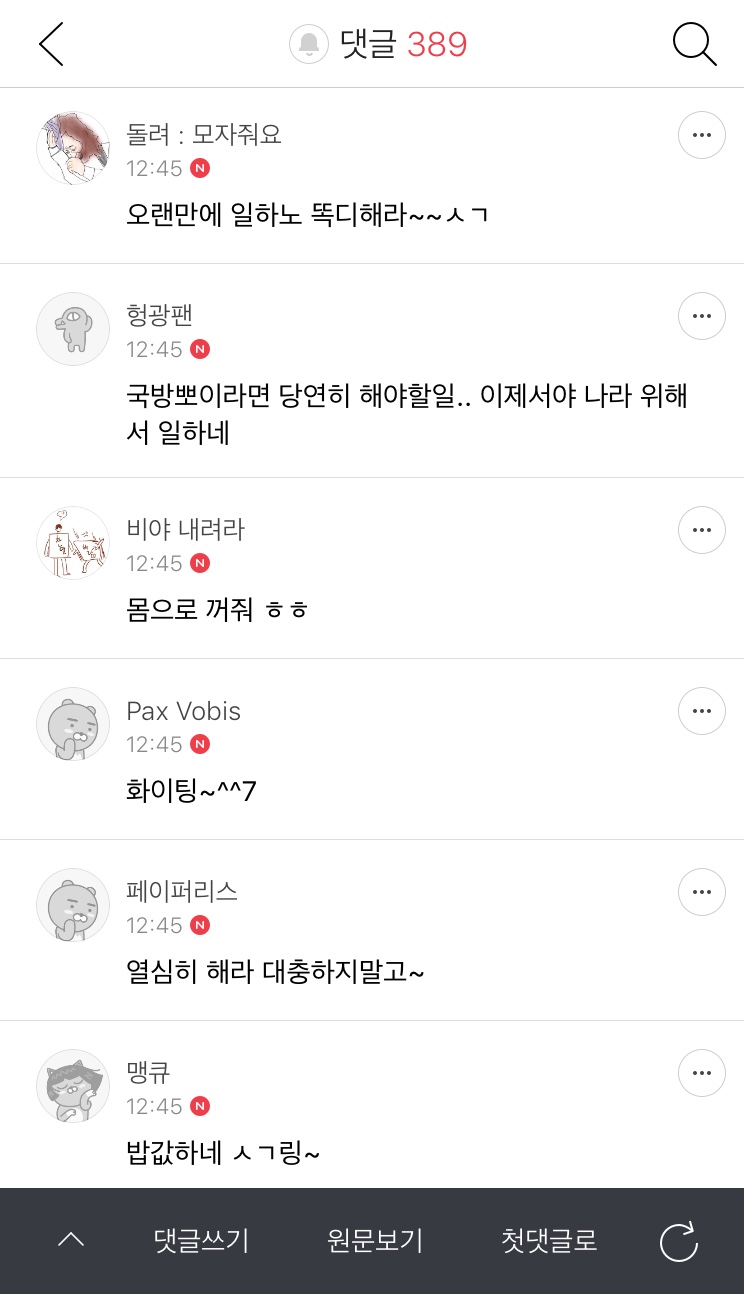Tap 맹큐's cat avatar

coord(73,1086)
